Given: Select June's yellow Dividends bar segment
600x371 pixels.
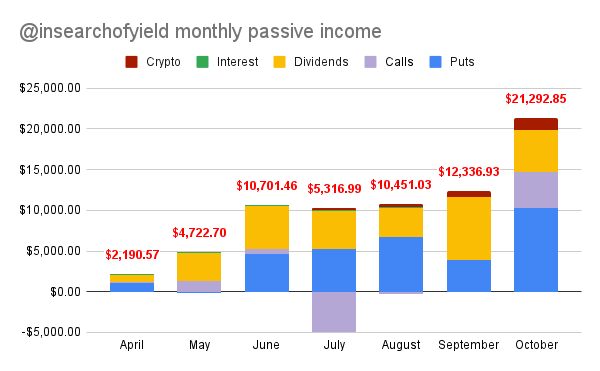Looking at the screenshot, I should coord(267,228).
